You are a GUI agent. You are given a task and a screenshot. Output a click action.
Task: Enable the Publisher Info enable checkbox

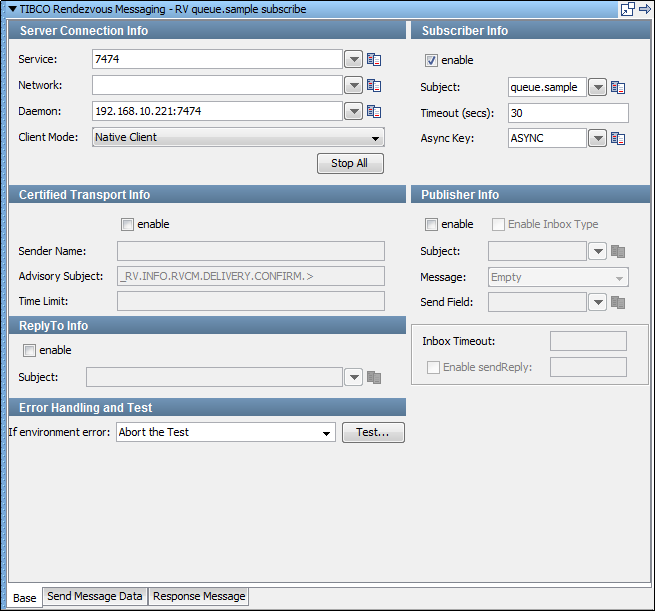point(431,224)
